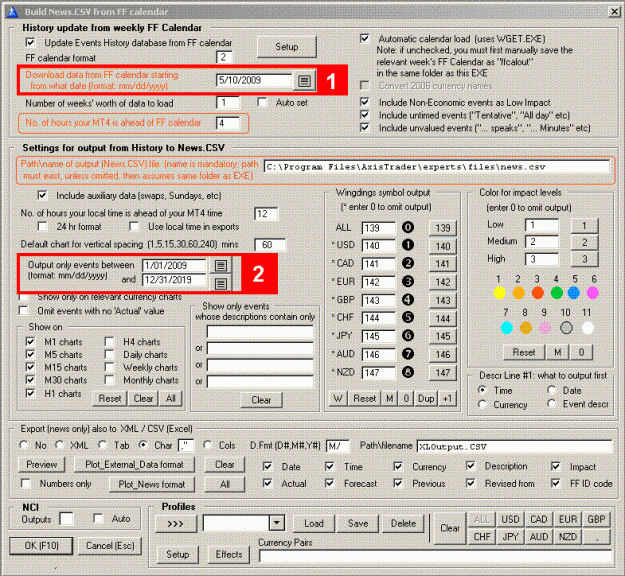Click Cancel (Esc) button
This screenshot has width=625, height=576.
point(110,545)
